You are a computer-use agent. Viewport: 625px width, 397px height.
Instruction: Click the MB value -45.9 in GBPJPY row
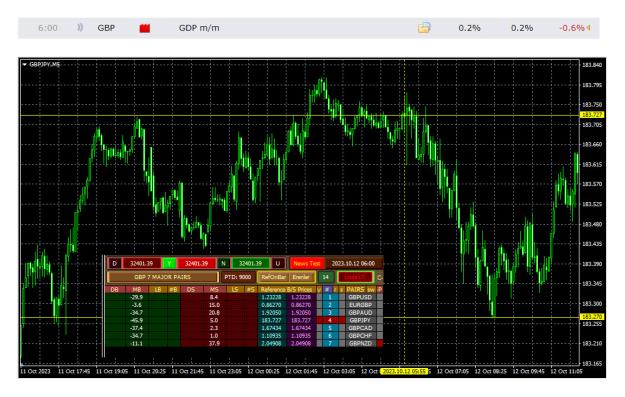click(x=137, y=320)
